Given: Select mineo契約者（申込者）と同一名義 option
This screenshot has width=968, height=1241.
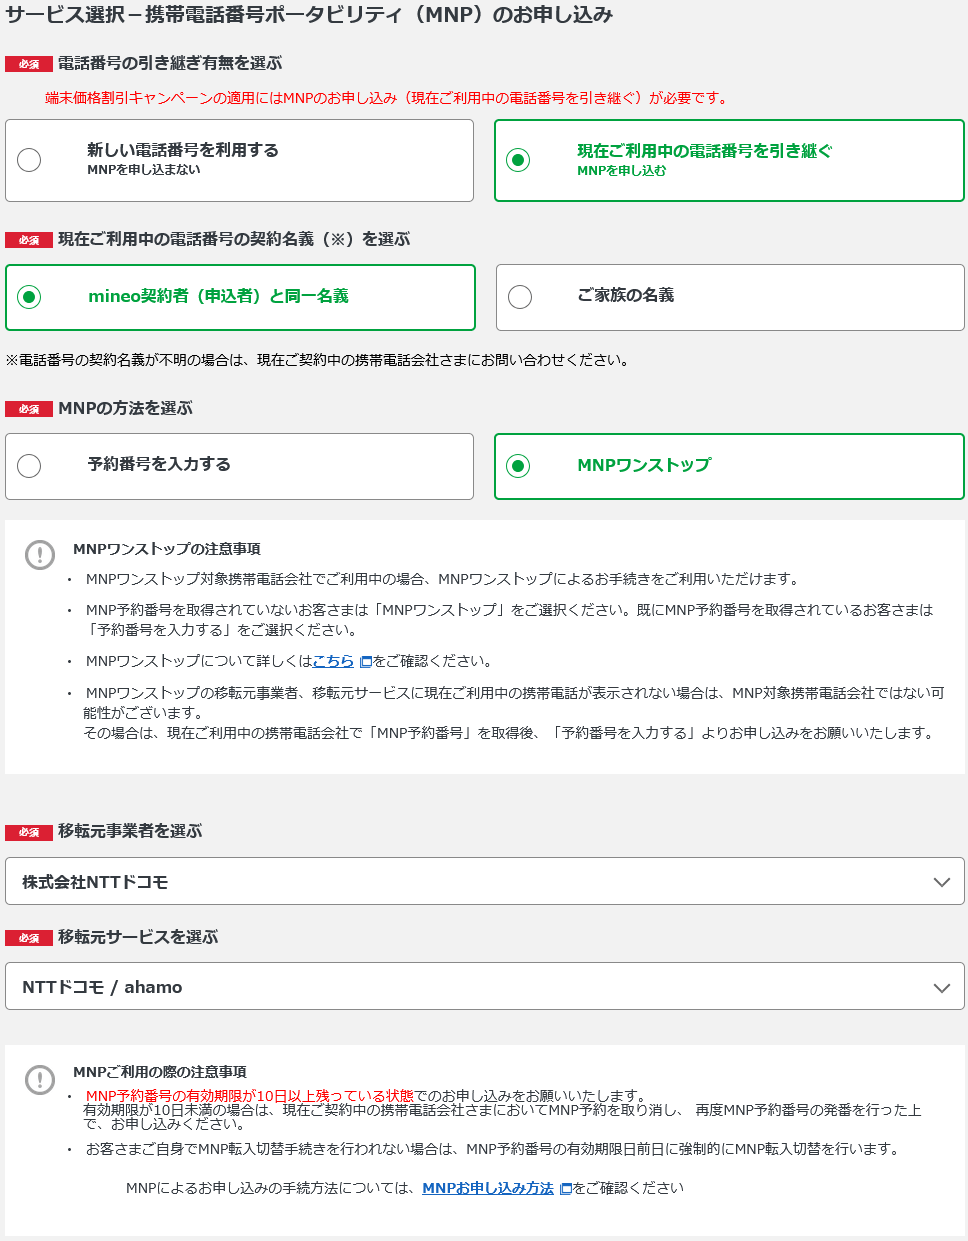Looking at the screenshot, I should (30, 297).
